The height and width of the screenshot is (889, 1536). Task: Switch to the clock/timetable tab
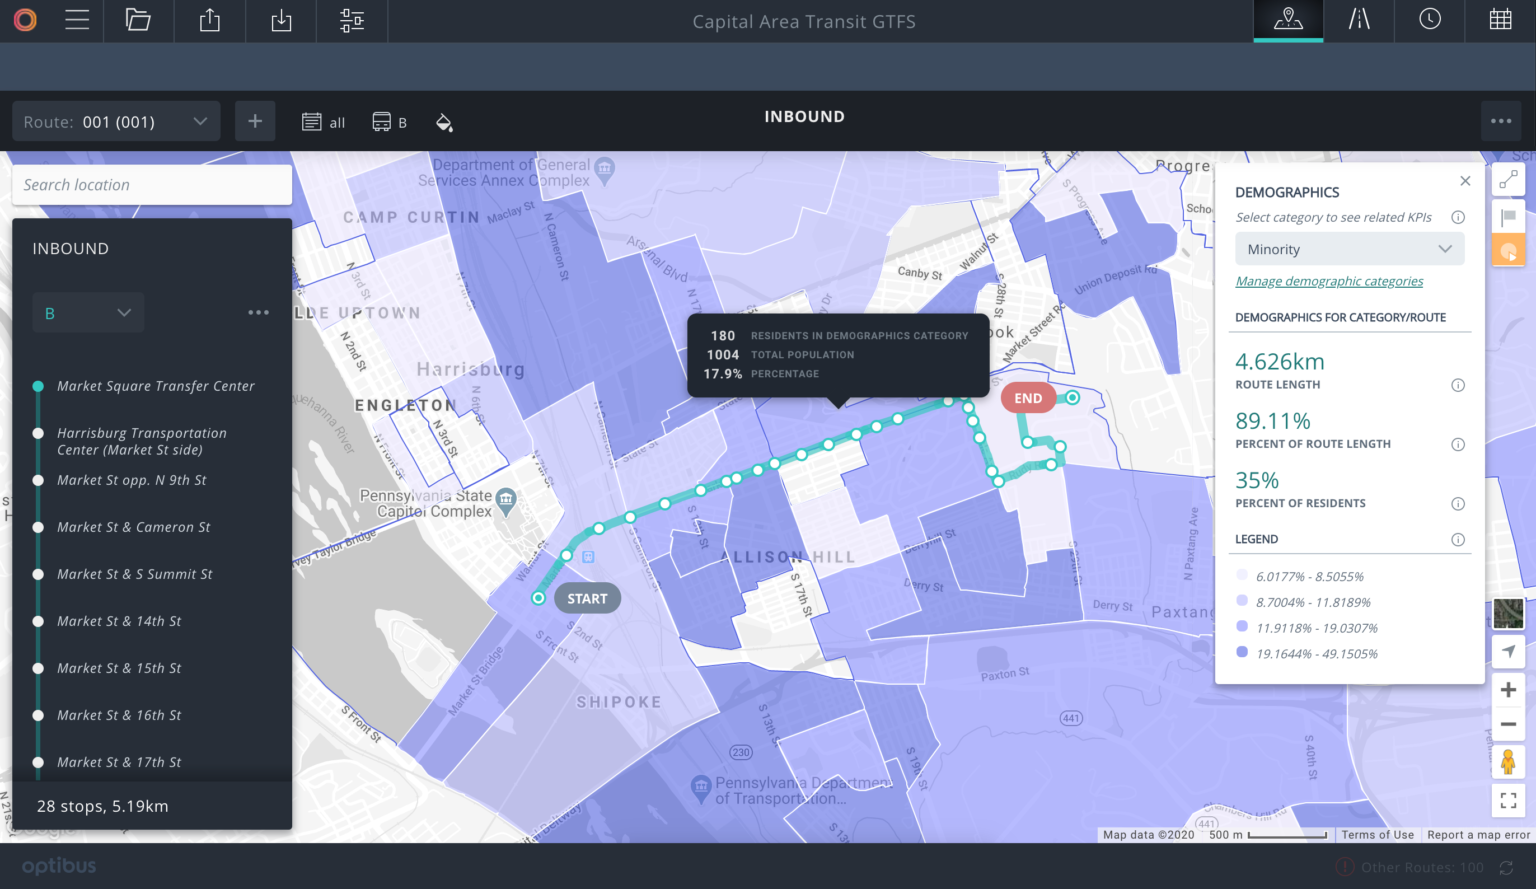[1428, 20]
